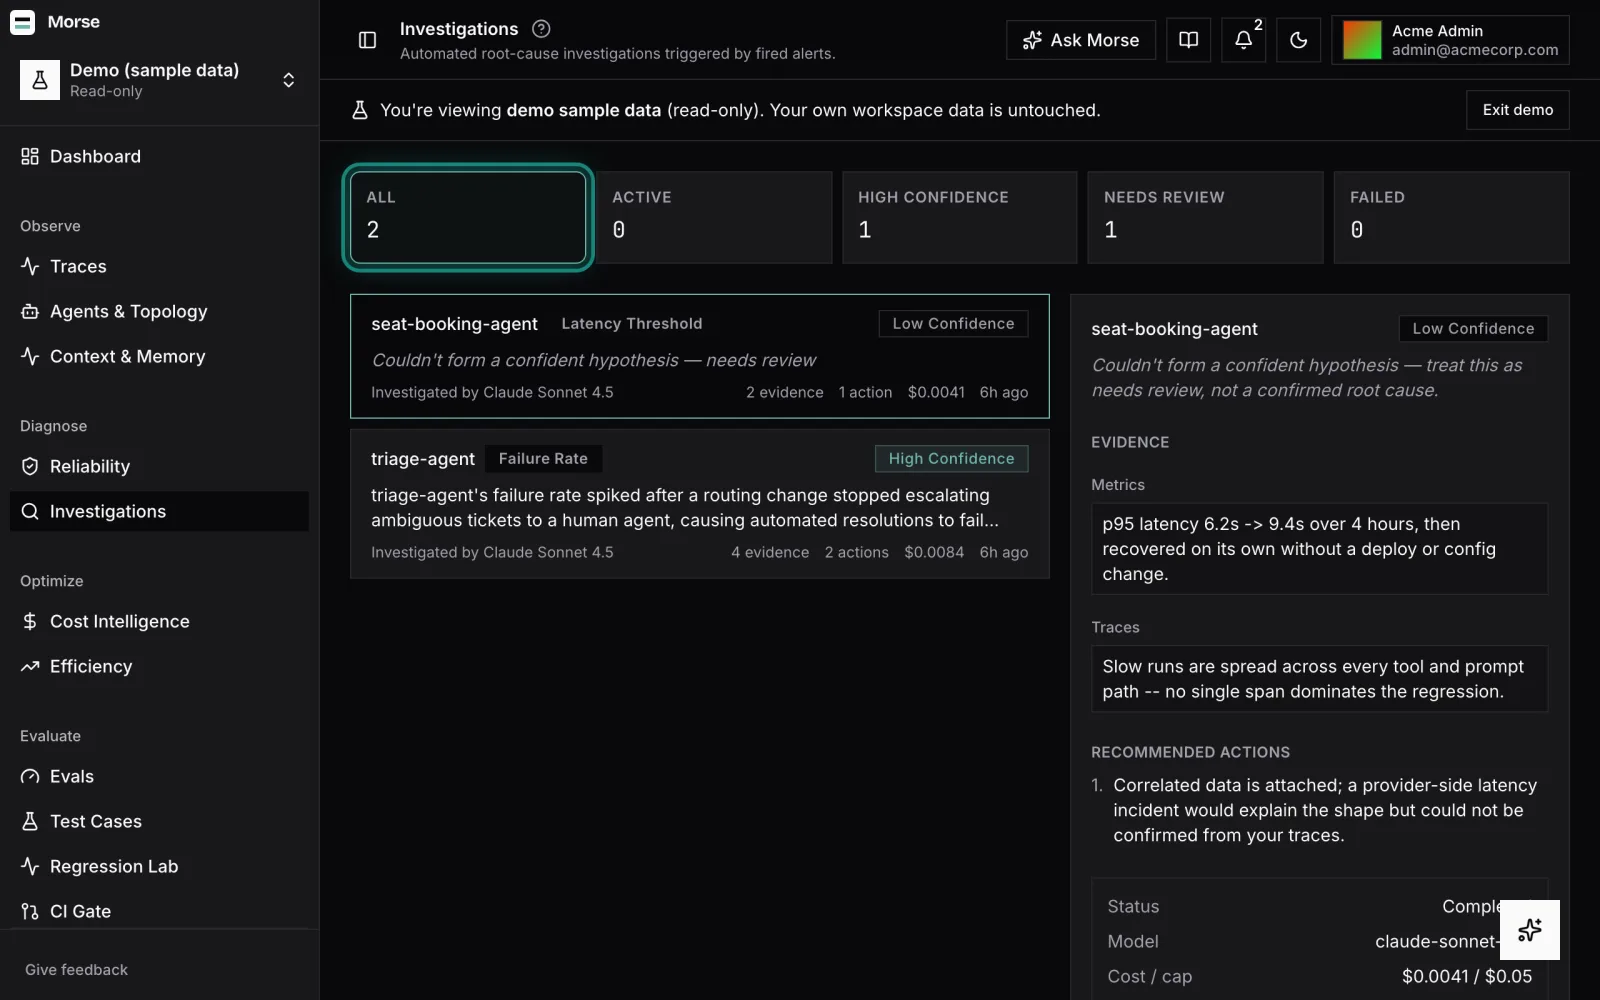Filter by ACTIVE investigations

click(x=714, y=217)
